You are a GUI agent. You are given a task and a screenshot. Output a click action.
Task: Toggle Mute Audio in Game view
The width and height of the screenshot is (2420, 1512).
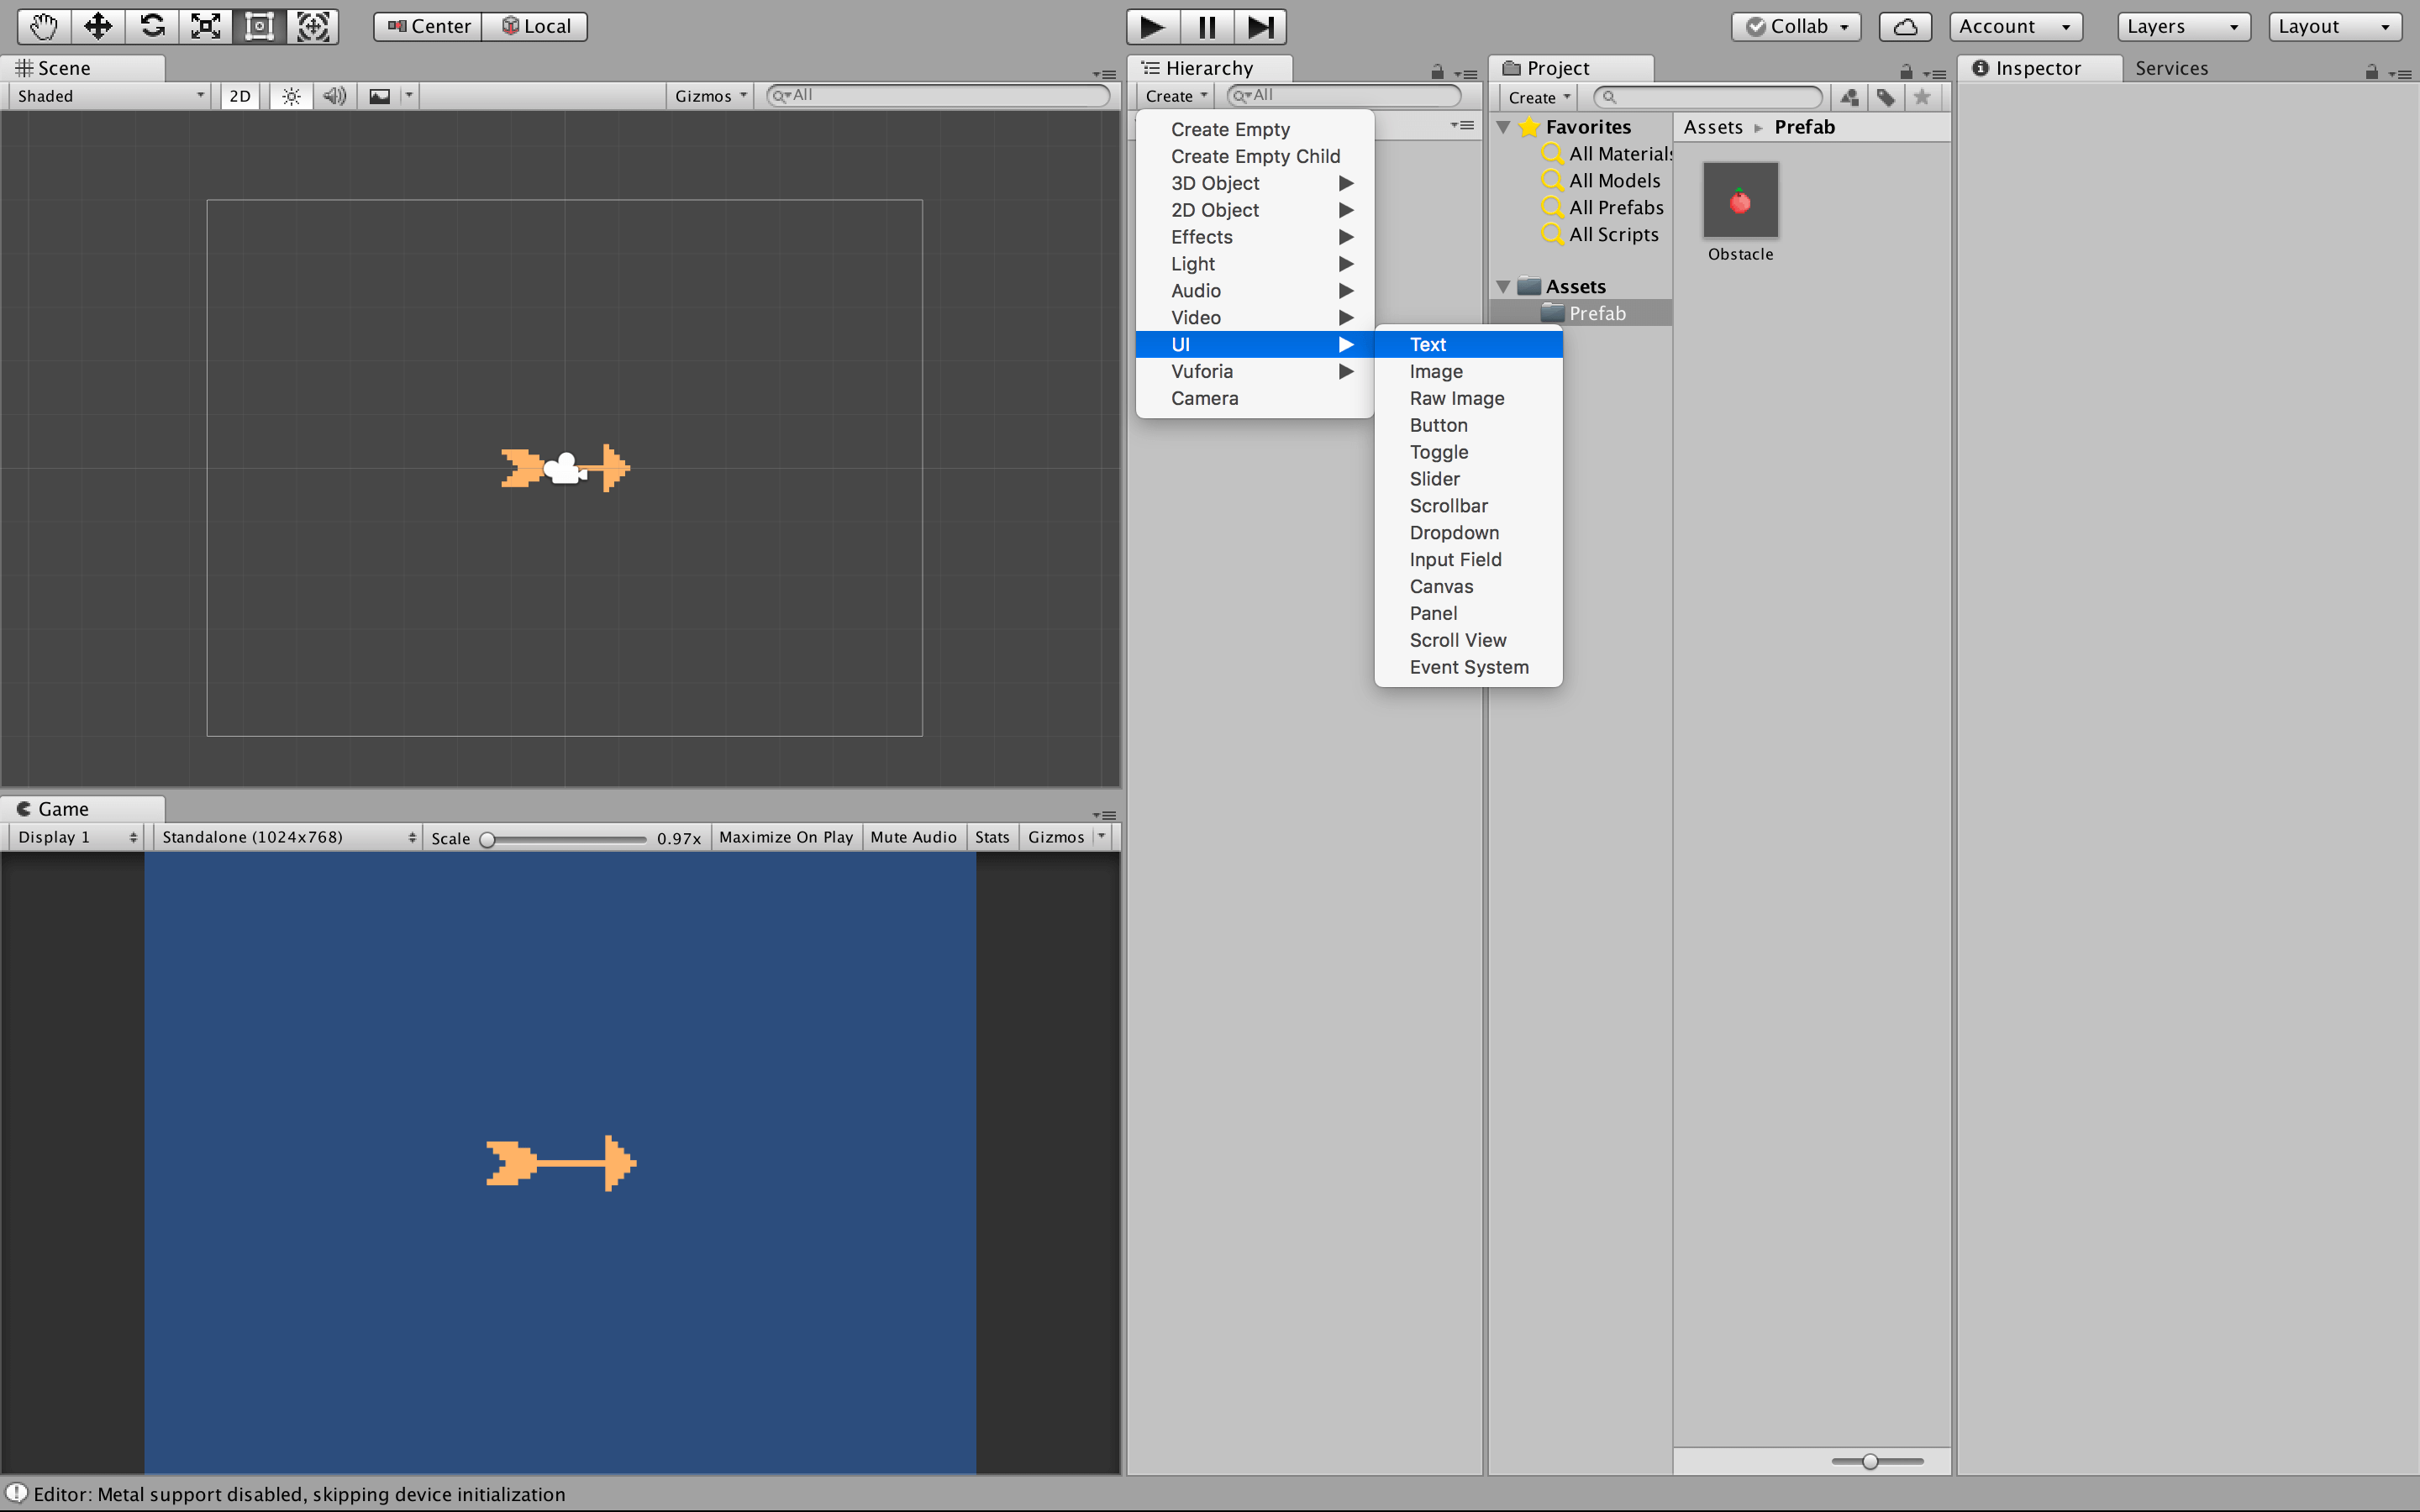911,836
